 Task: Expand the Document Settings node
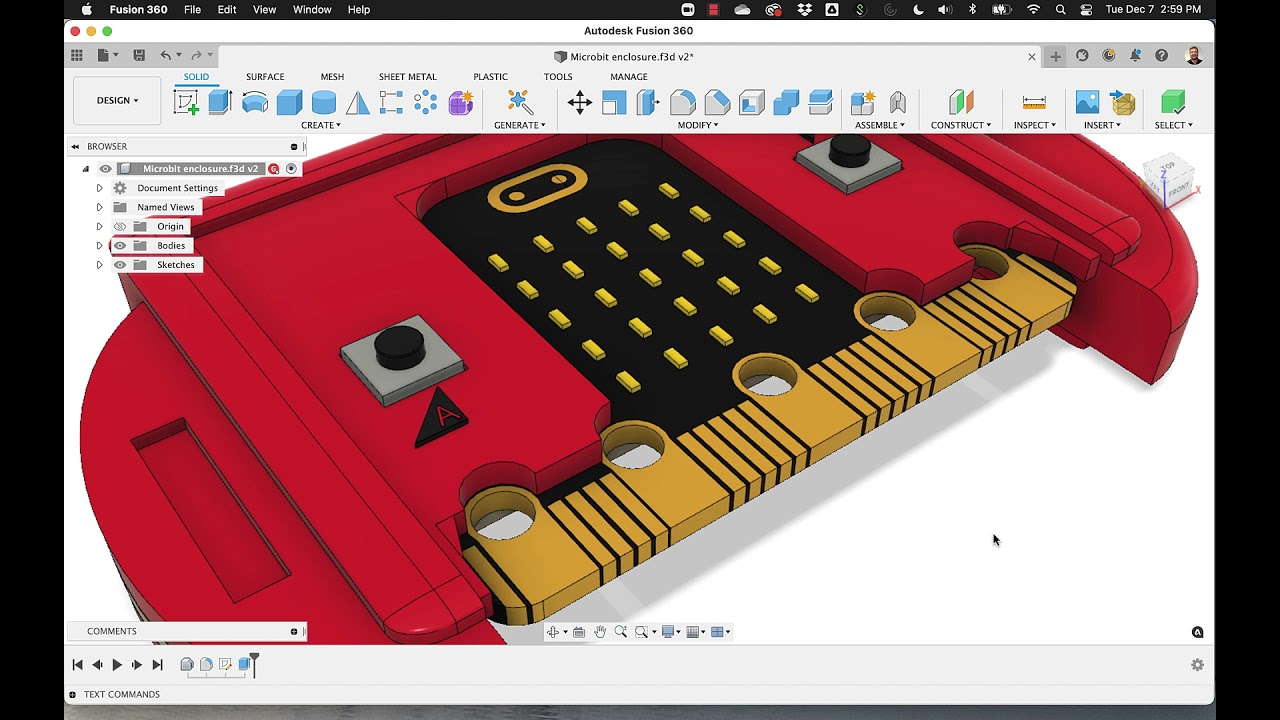pyautogui.click(x=99, y=188)
